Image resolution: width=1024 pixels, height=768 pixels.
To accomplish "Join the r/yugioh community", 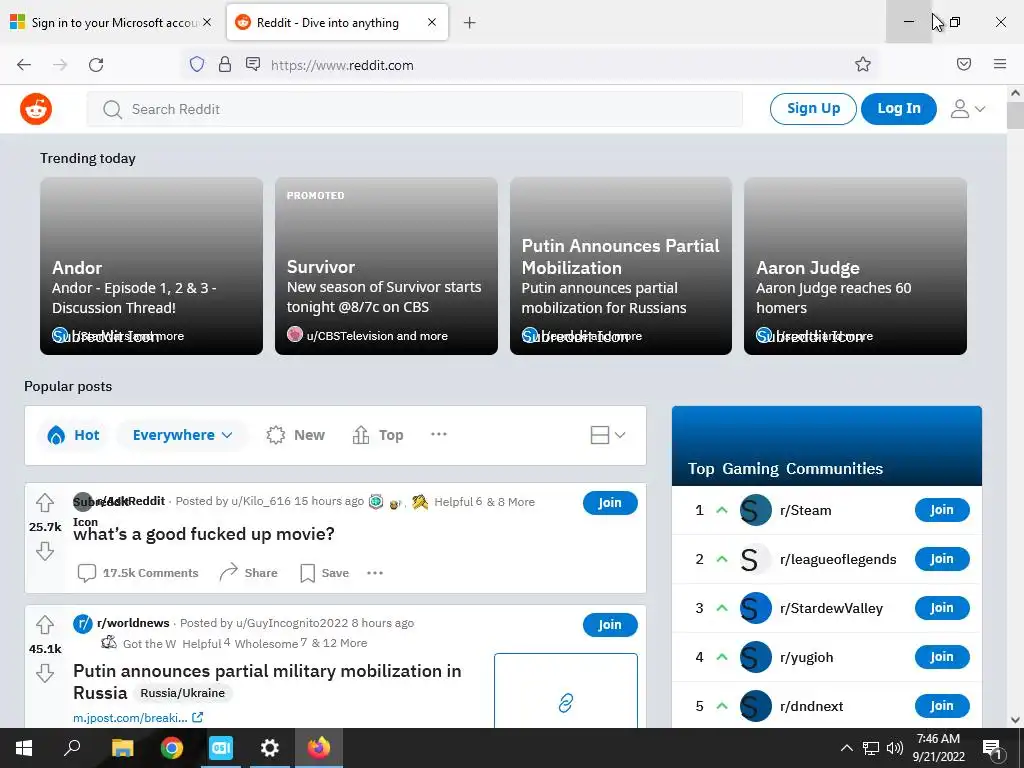I will [x=942, y=657].
